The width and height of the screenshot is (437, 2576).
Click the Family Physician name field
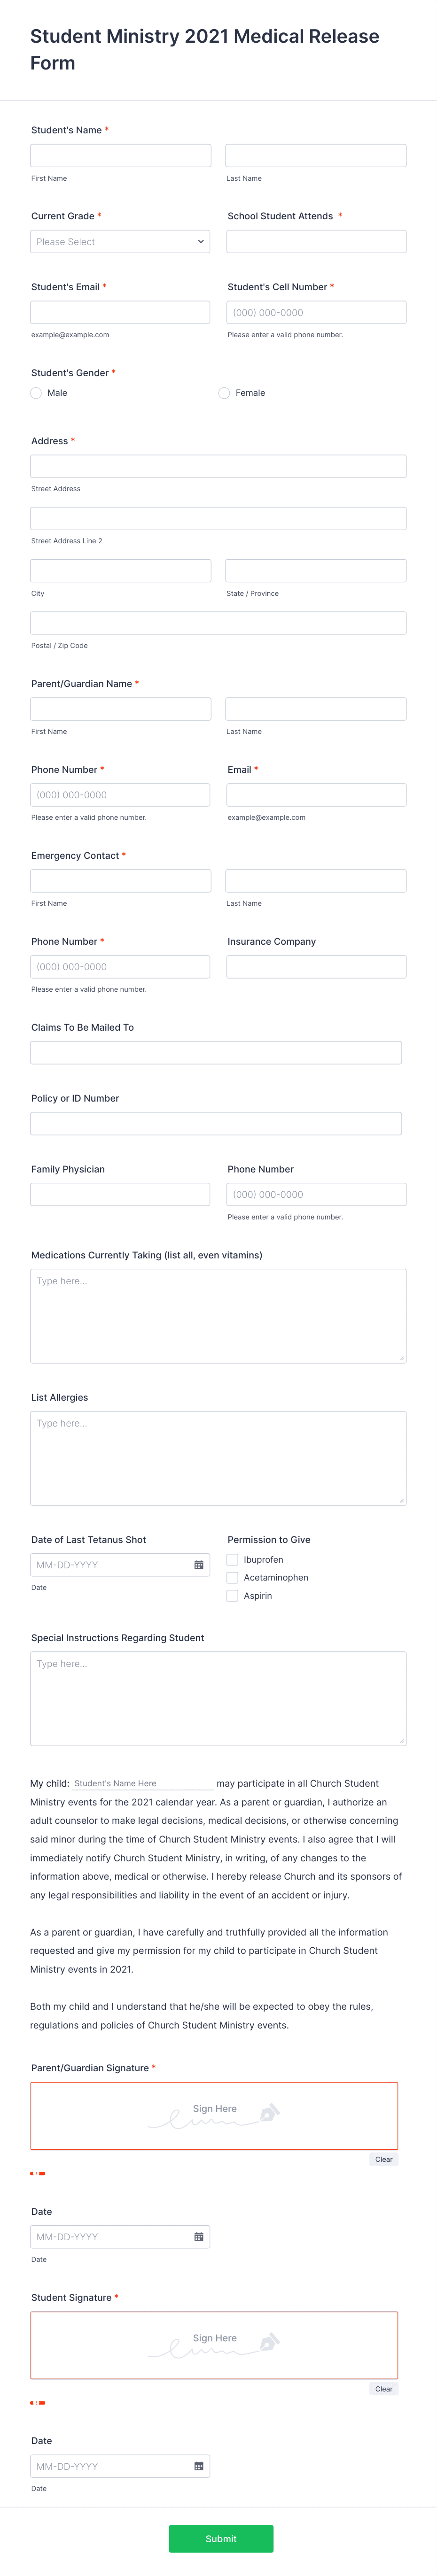coord(120,1194)
